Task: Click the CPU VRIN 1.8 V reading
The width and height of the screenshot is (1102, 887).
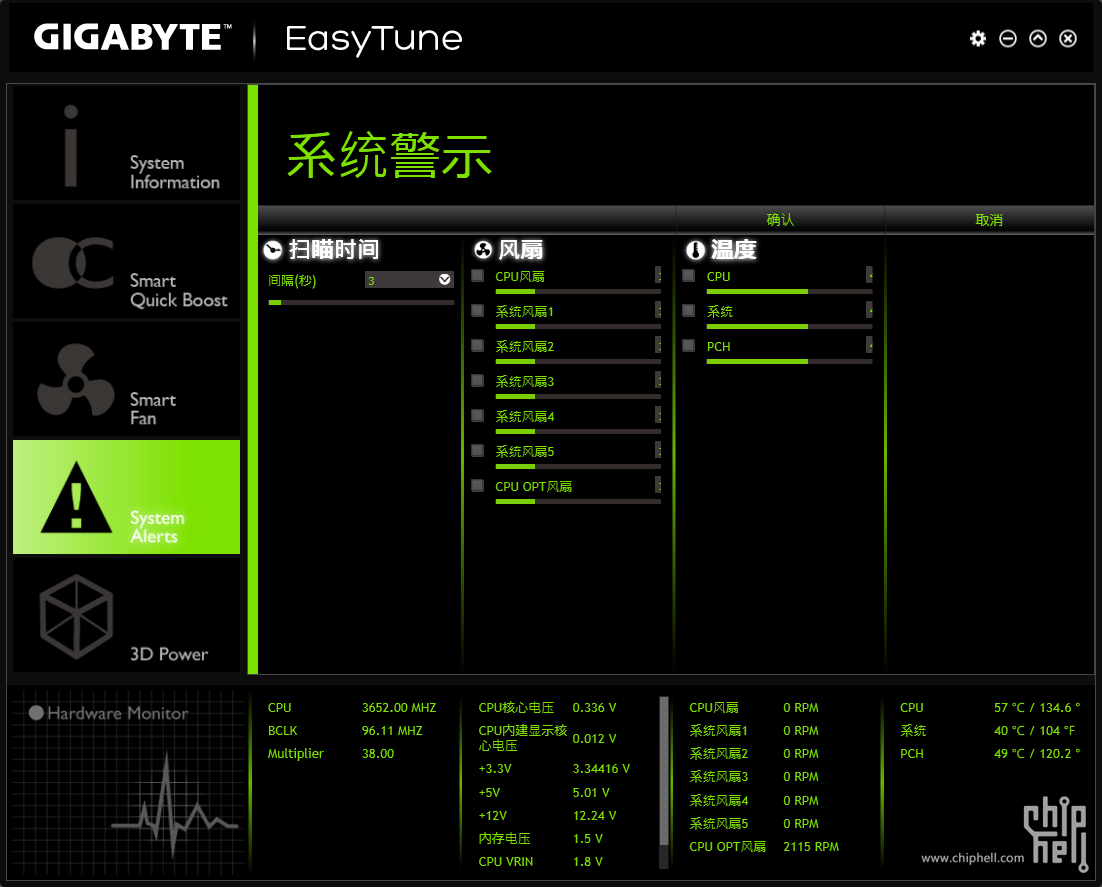Action: 588,862
